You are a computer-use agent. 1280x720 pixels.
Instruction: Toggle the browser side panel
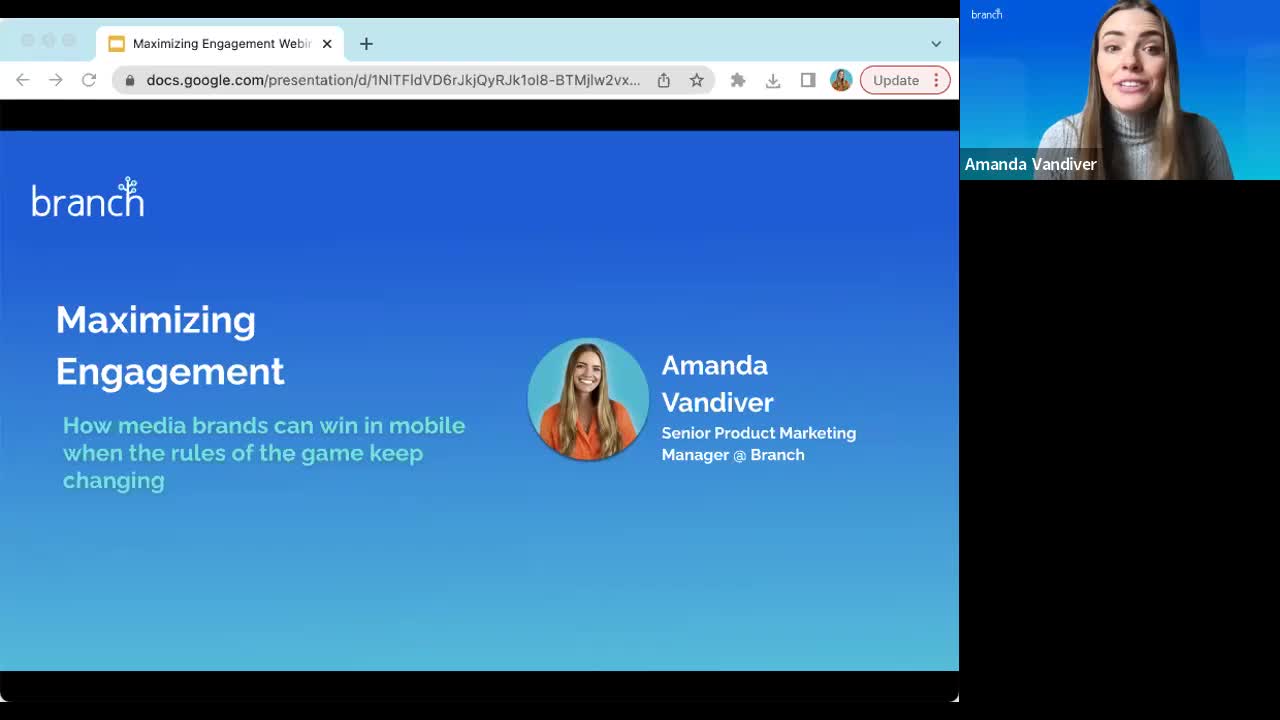pos(808,80)
